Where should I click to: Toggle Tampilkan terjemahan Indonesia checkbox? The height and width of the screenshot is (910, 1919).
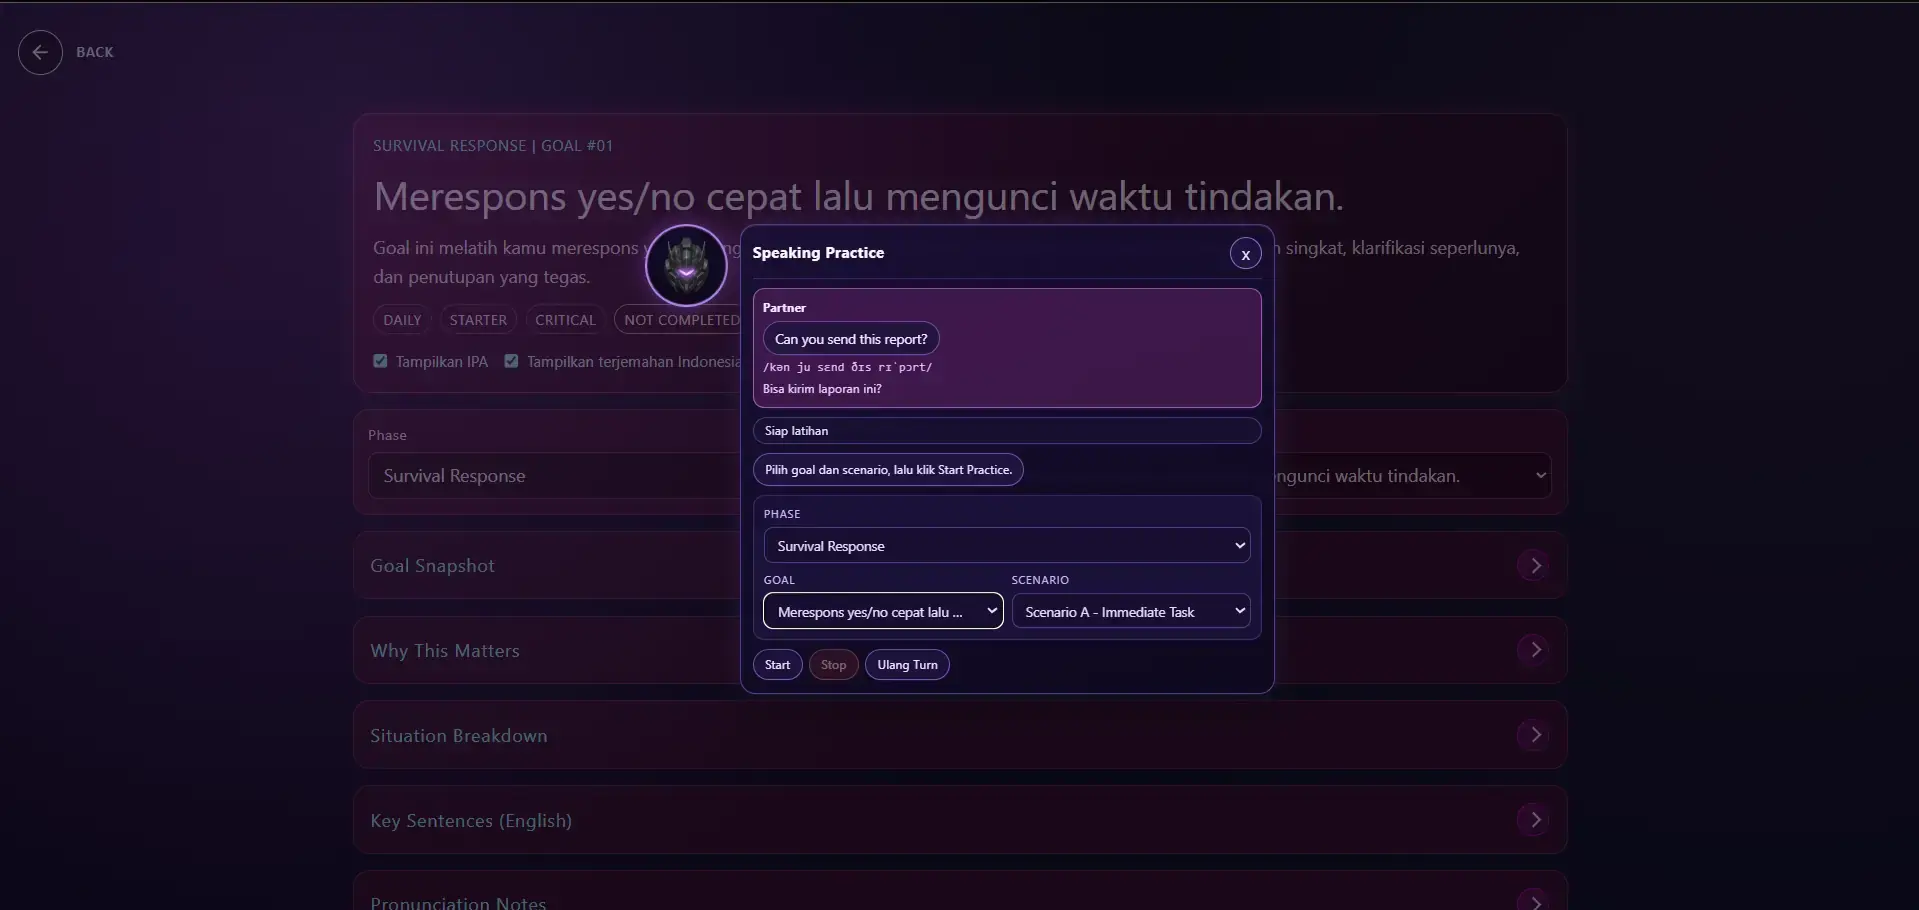point(511,361)
